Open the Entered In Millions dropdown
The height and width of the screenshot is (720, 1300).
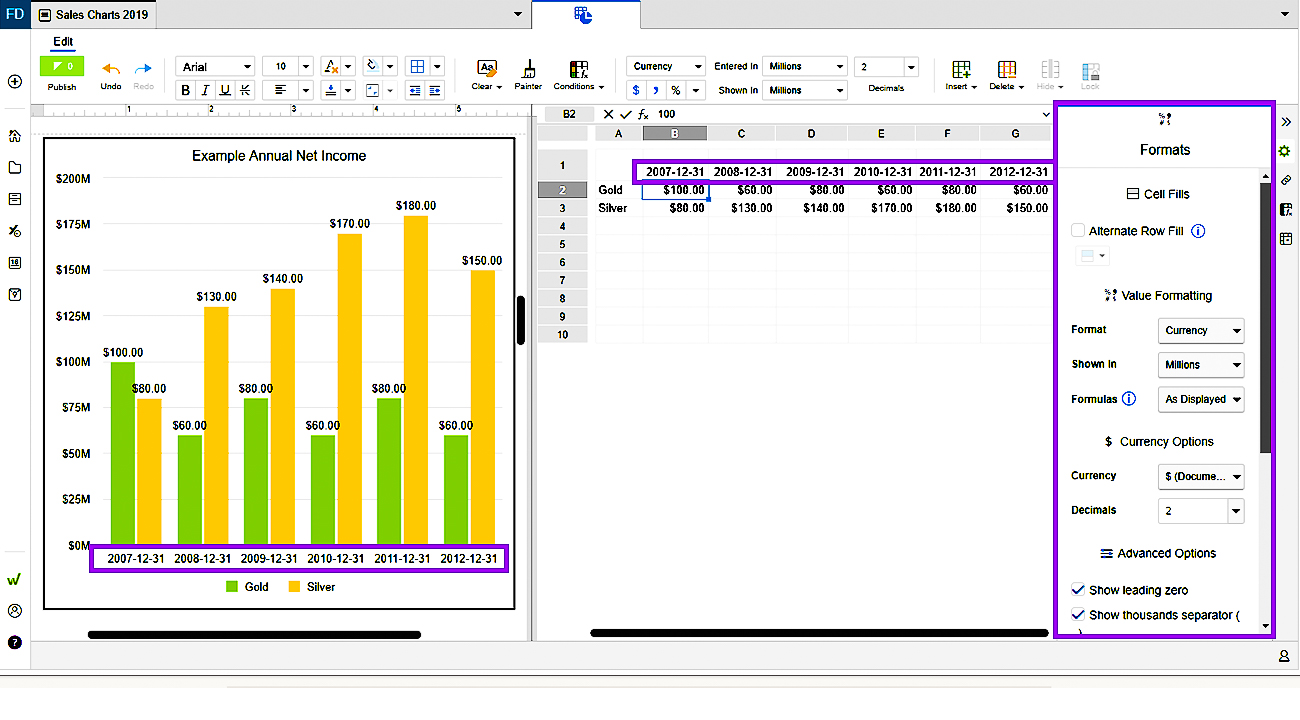[x=805, y=66]
